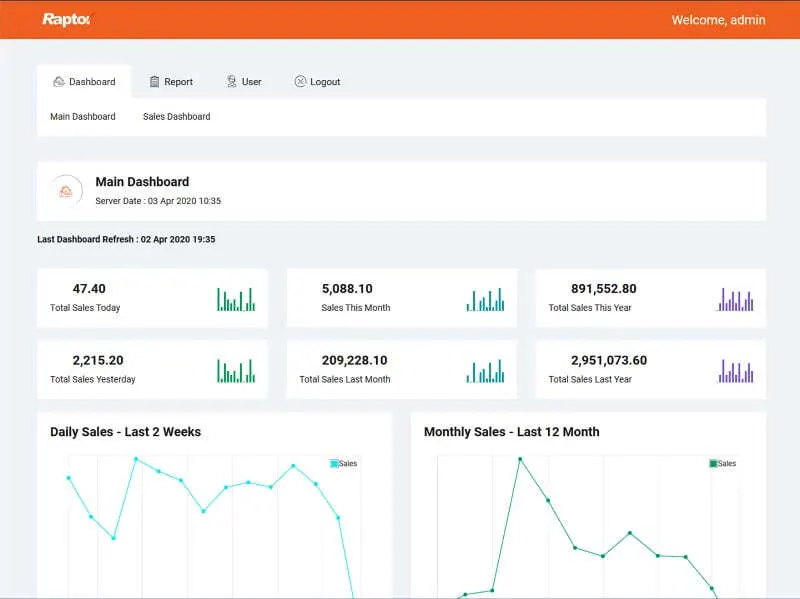
Task: Select the 891,552.80 Total Sales This Year value
Action: pyautogui.click(x=603, y=289)
